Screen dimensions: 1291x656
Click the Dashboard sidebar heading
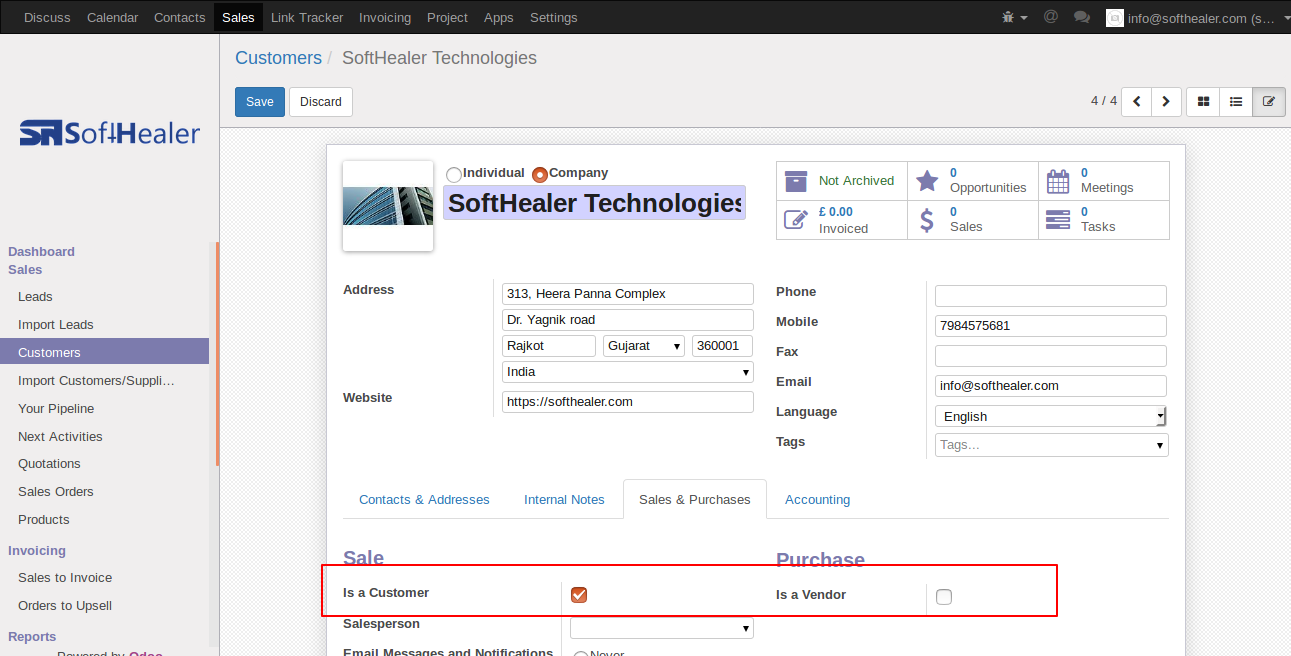[x=41, y=252]
